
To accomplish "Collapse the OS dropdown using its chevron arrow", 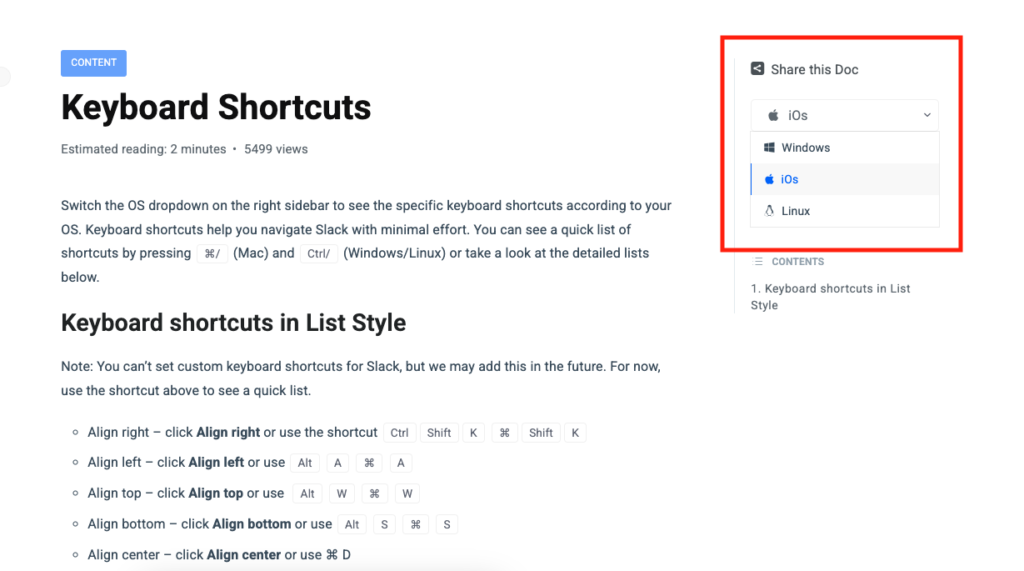I will tap(928, 116).
